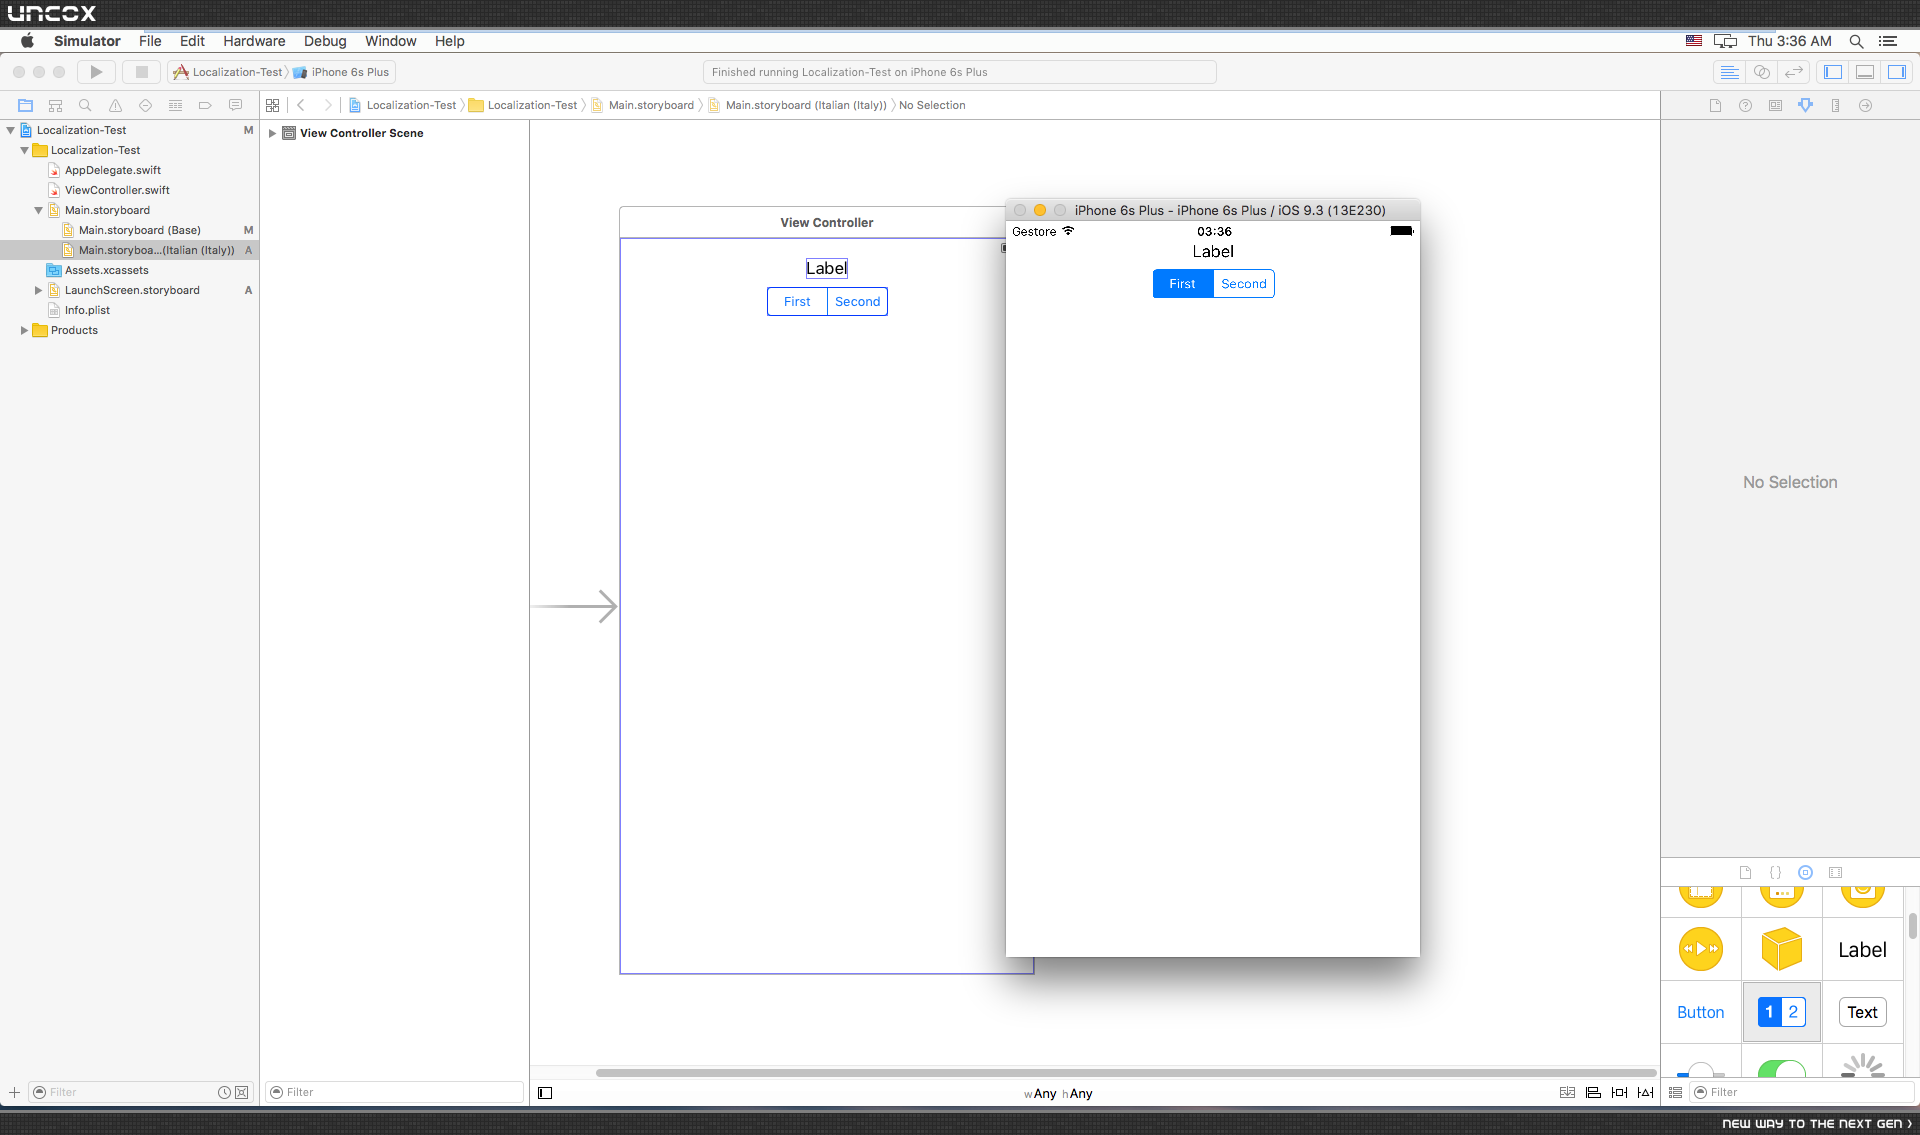The width and height of the screenshot is (1920, 1135).
Task: Open the Symbol navigator
Action: 56,105
